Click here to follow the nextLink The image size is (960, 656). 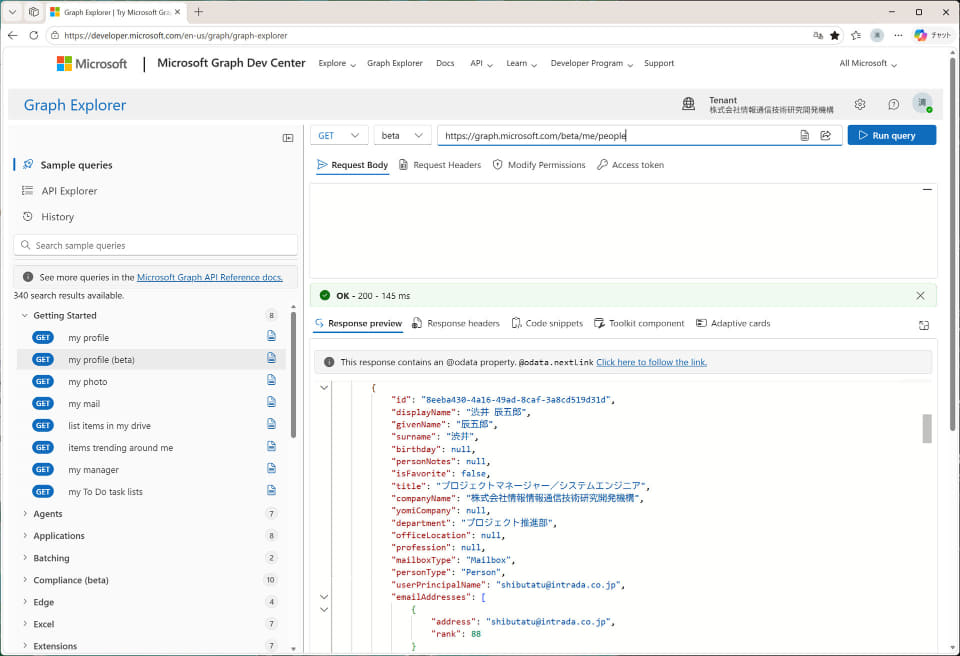click(x=651, y=362)
